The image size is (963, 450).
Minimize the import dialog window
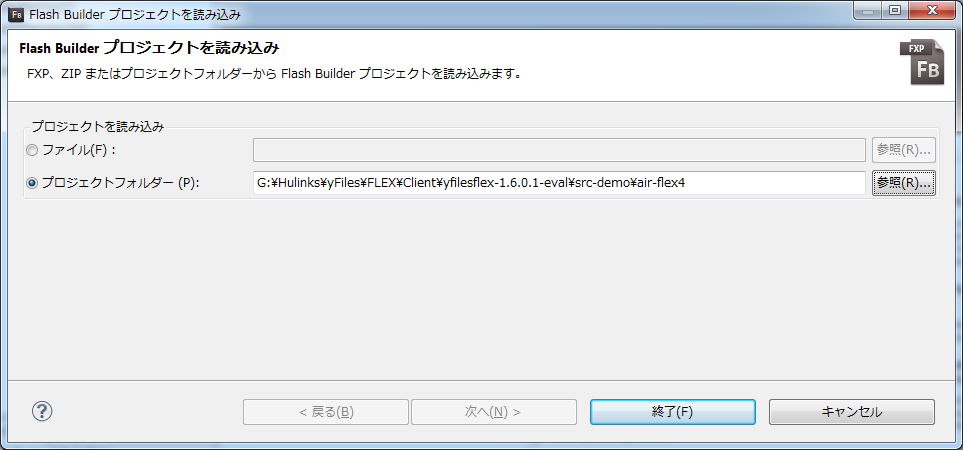point(867,10)
